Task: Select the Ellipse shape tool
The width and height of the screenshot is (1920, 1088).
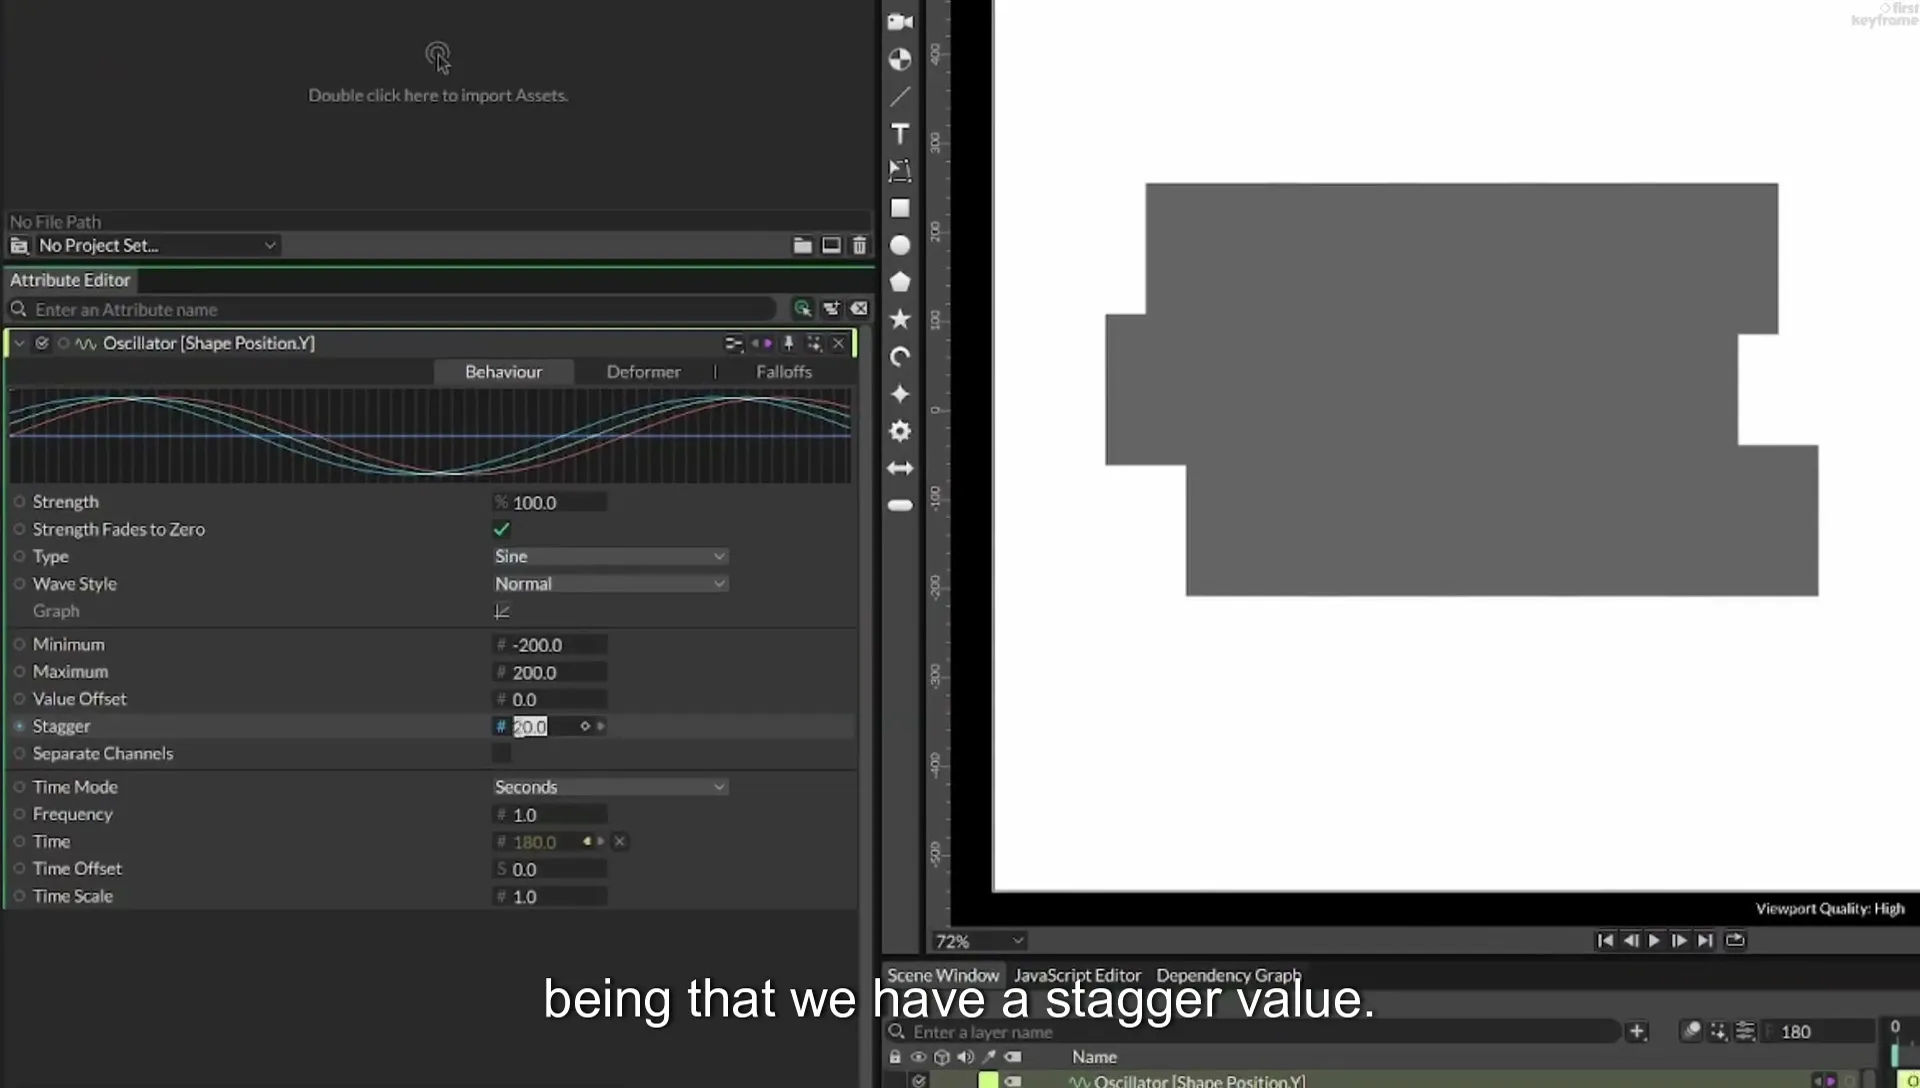Action: click(900, 245)
